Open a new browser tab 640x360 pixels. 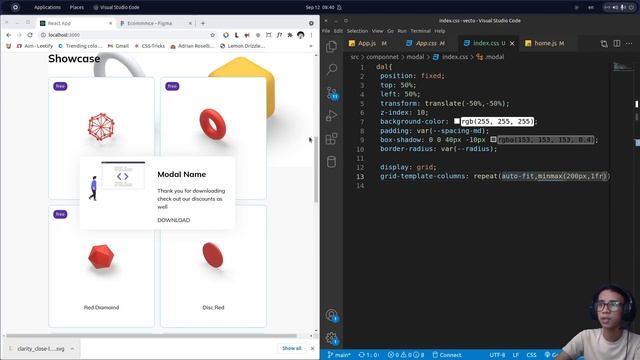pos(203,23)
